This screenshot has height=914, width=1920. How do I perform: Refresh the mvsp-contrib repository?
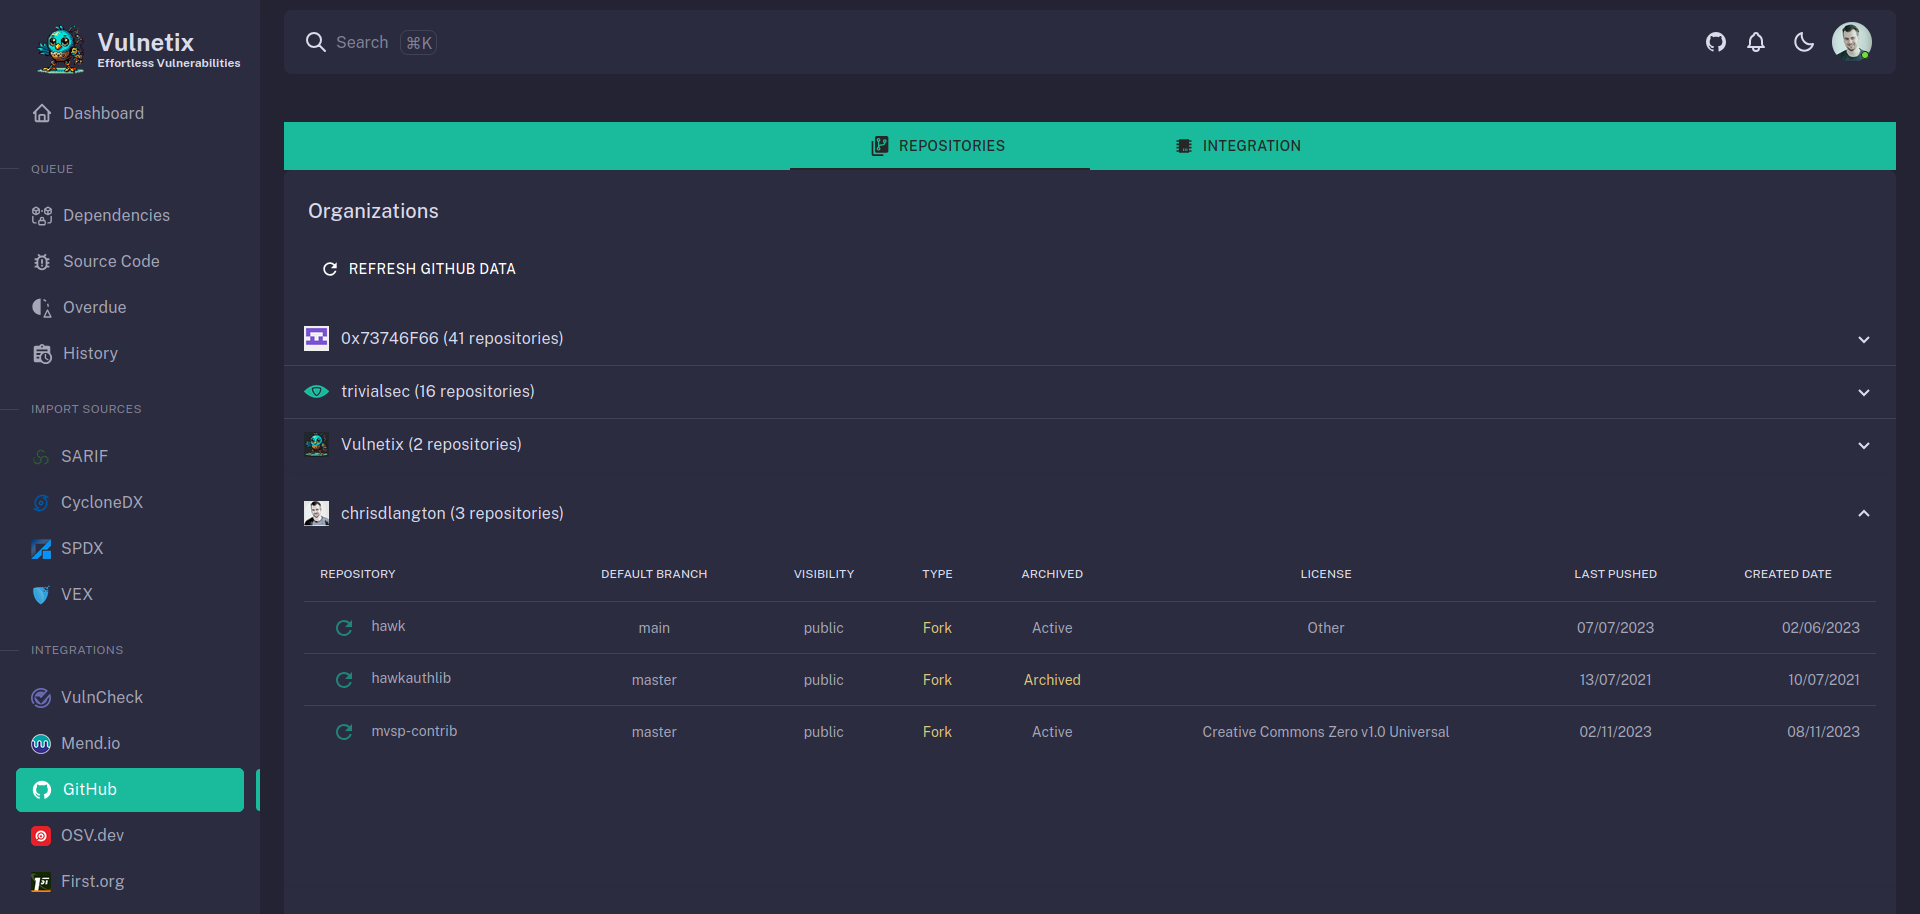[344, 732]
